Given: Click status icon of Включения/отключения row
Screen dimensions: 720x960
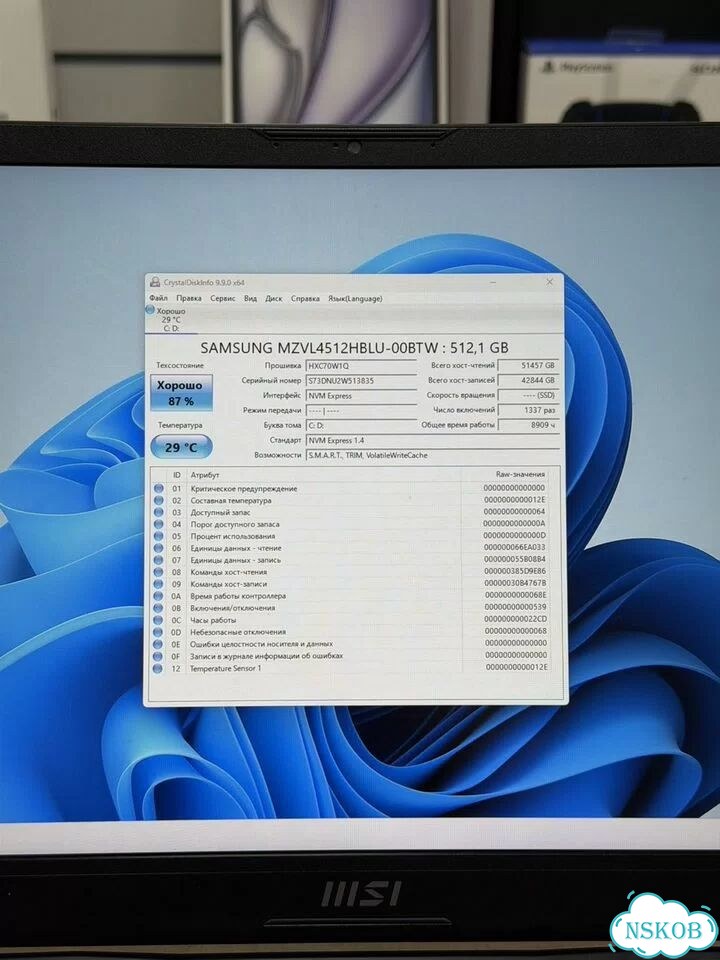Looking at the screenshot, I should (159, 608).
